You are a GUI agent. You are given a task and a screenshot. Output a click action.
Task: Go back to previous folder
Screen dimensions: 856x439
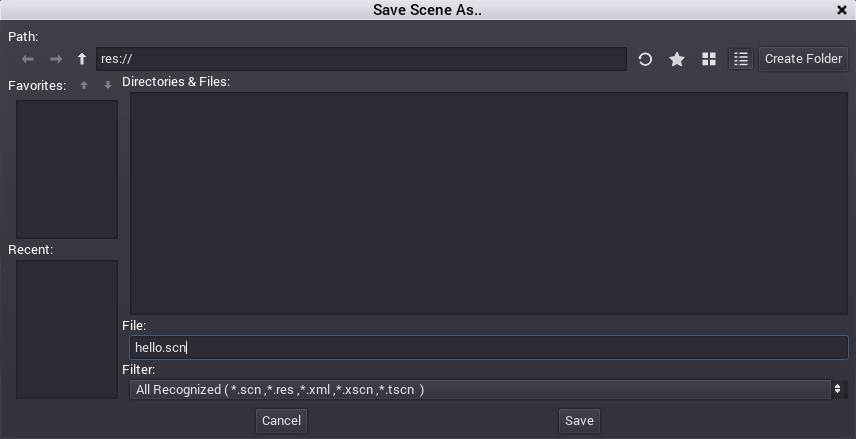point(28,59)
